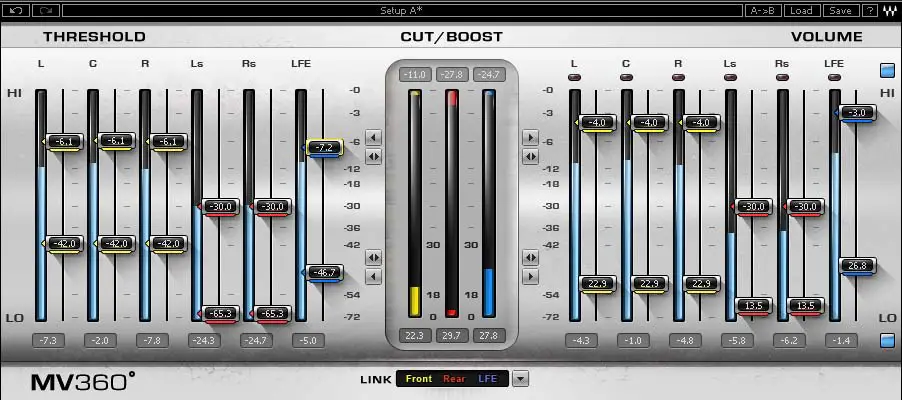Click the A->B copy button

763,10
